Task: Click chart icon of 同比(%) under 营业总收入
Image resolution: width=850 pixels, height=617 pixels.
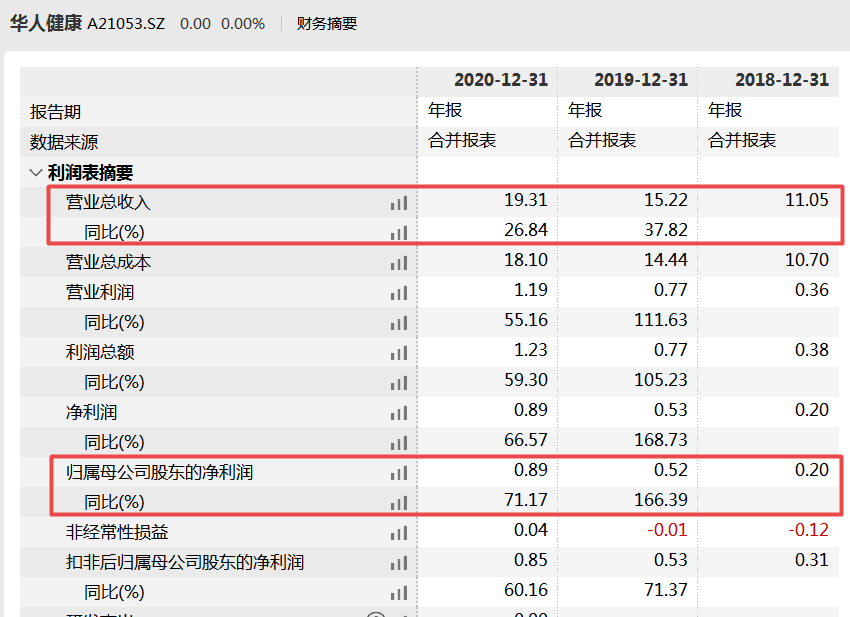Action: 399,232
